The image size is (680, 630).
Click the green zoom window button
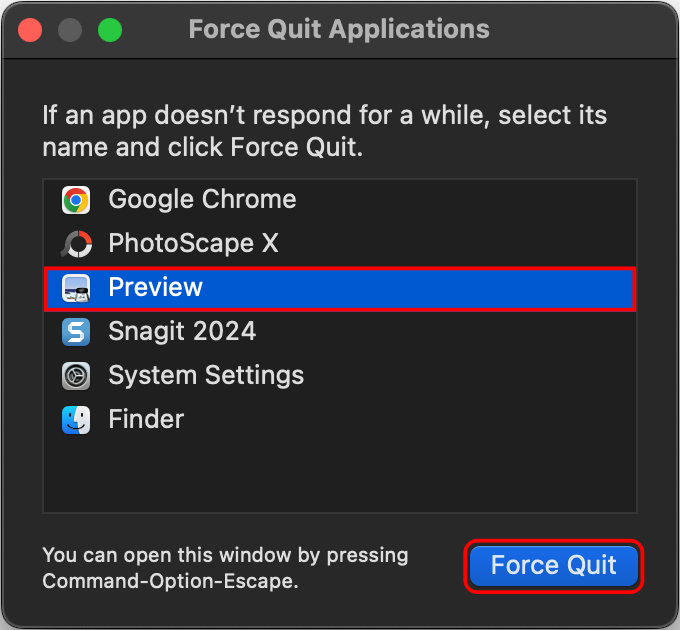click(x=110, y=29)
